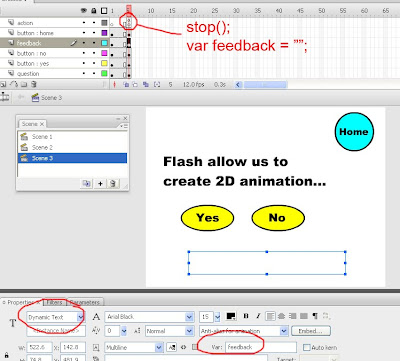Toggle the width-height constrain lock icon
Screen dimensions: 400x361
coord(6,355)
